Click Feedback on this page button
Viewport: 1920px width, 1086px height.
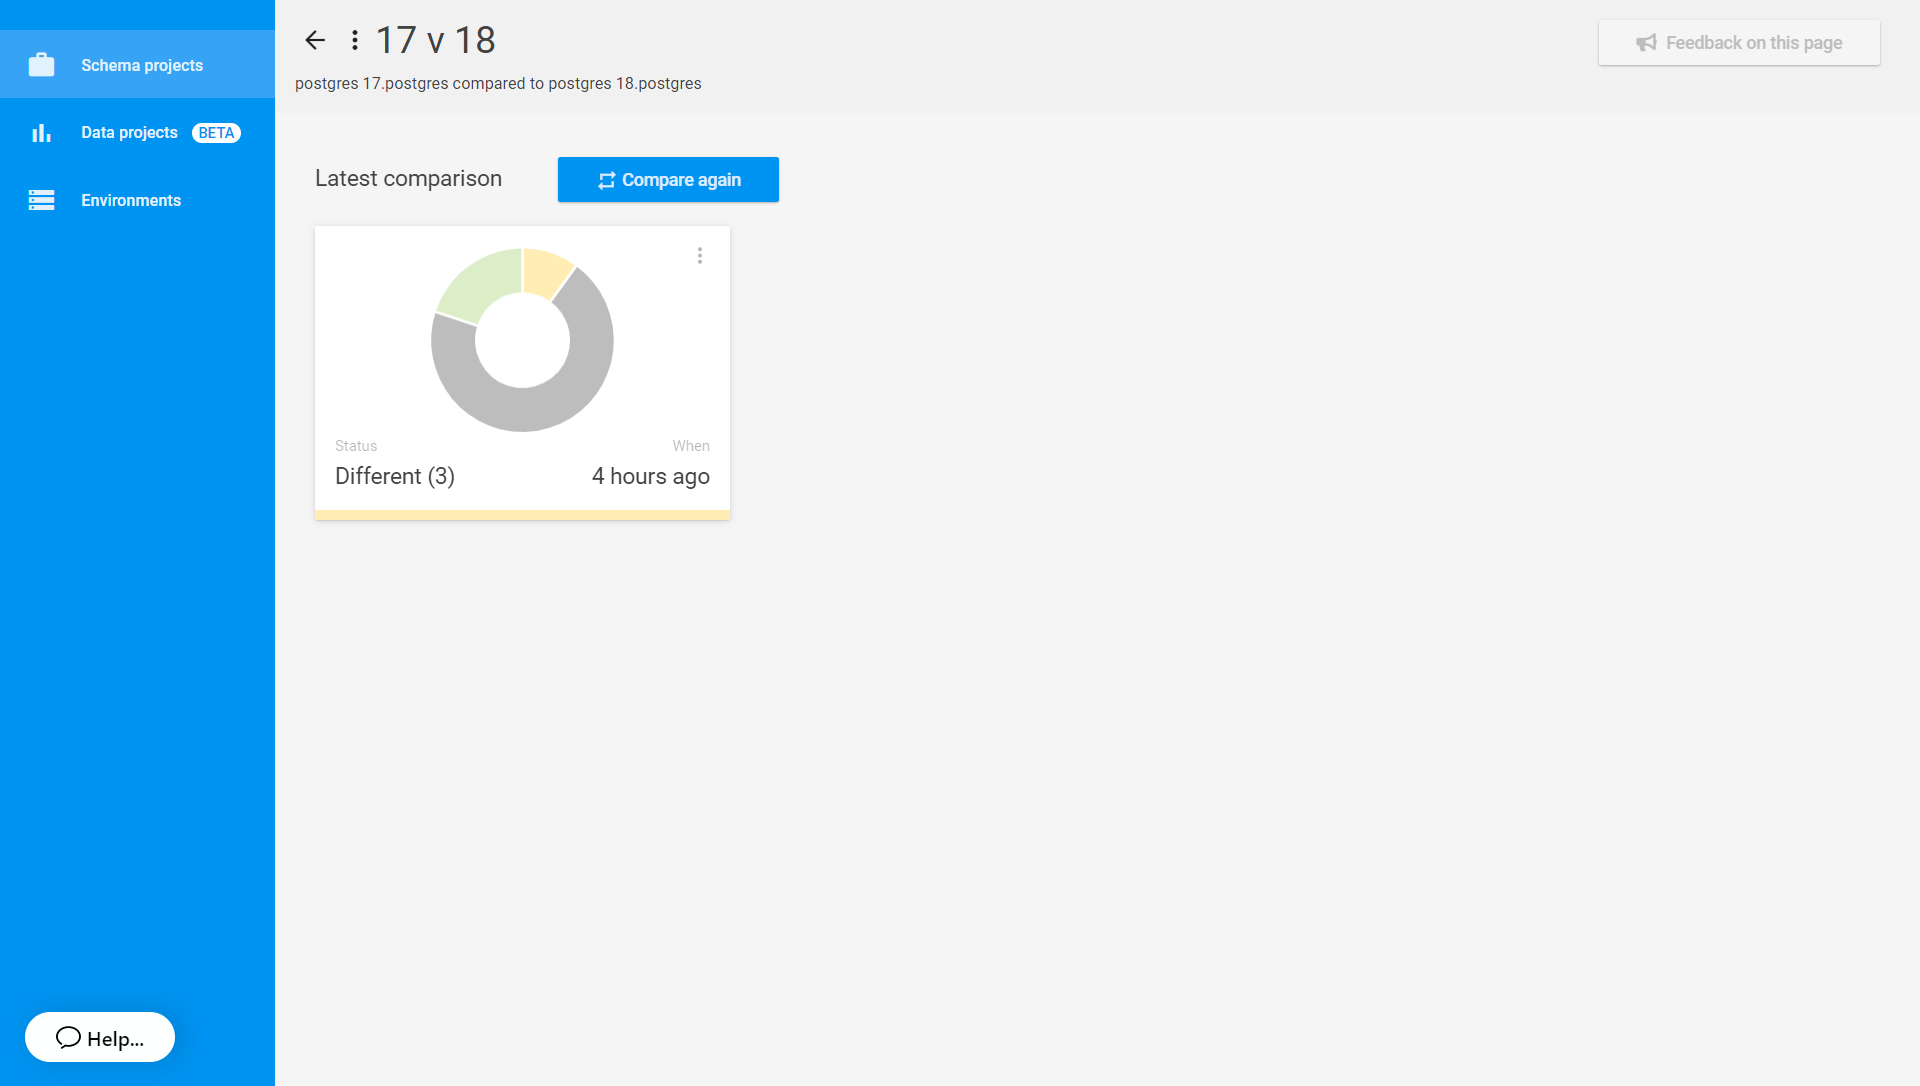1739,43
